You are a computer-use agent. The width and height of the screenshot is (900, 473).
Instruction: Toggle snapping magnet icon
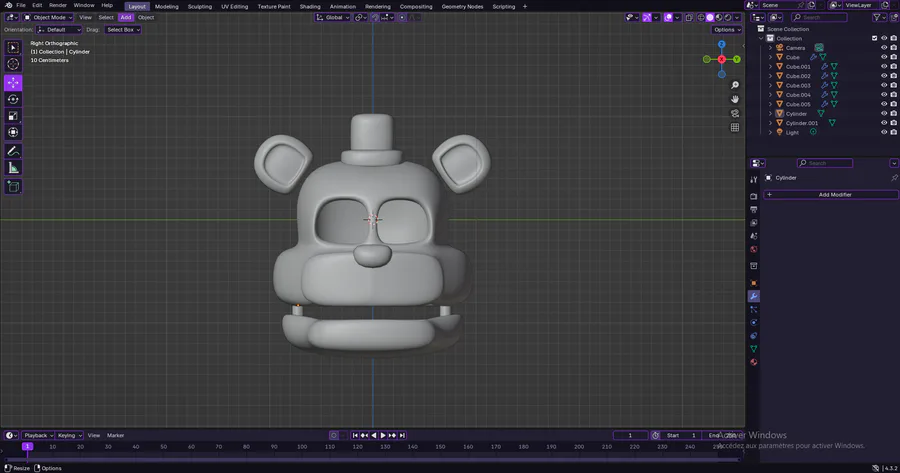(374, 17)
